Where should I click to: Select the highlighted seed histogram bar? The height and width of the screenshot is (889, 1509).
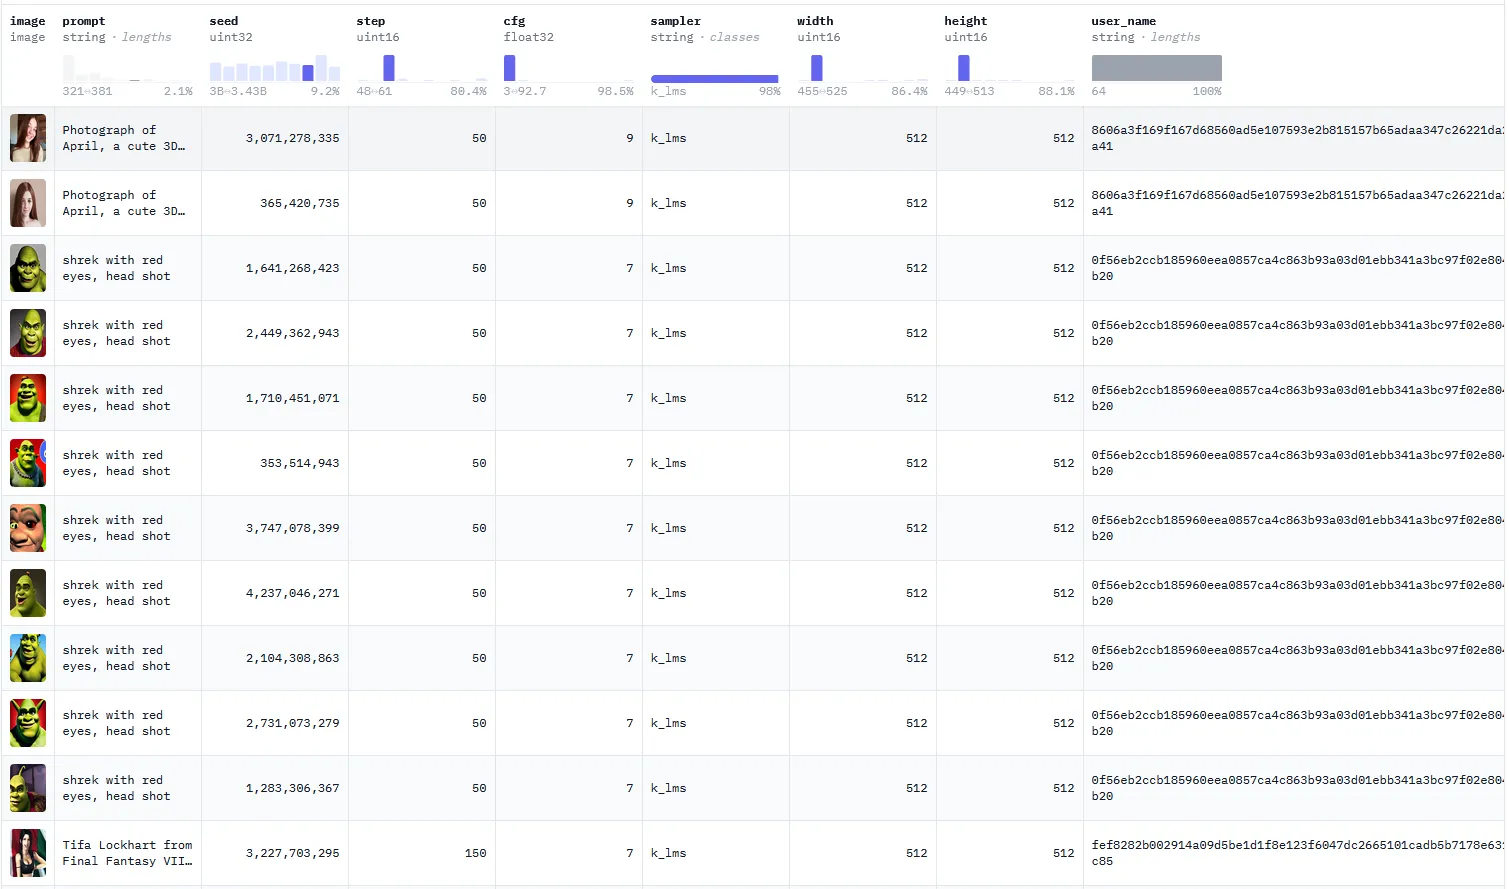[308, 73]
